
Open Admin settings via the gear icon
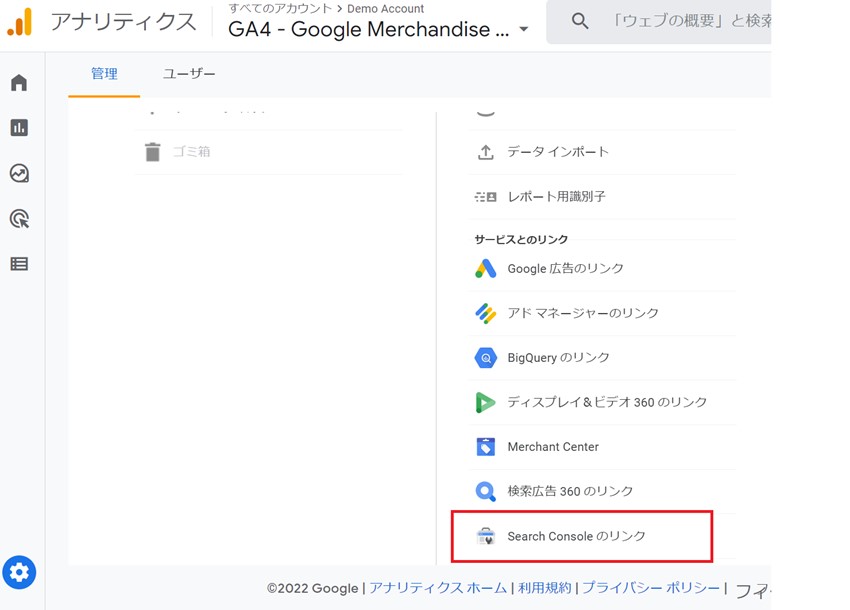tap(19, 572)
